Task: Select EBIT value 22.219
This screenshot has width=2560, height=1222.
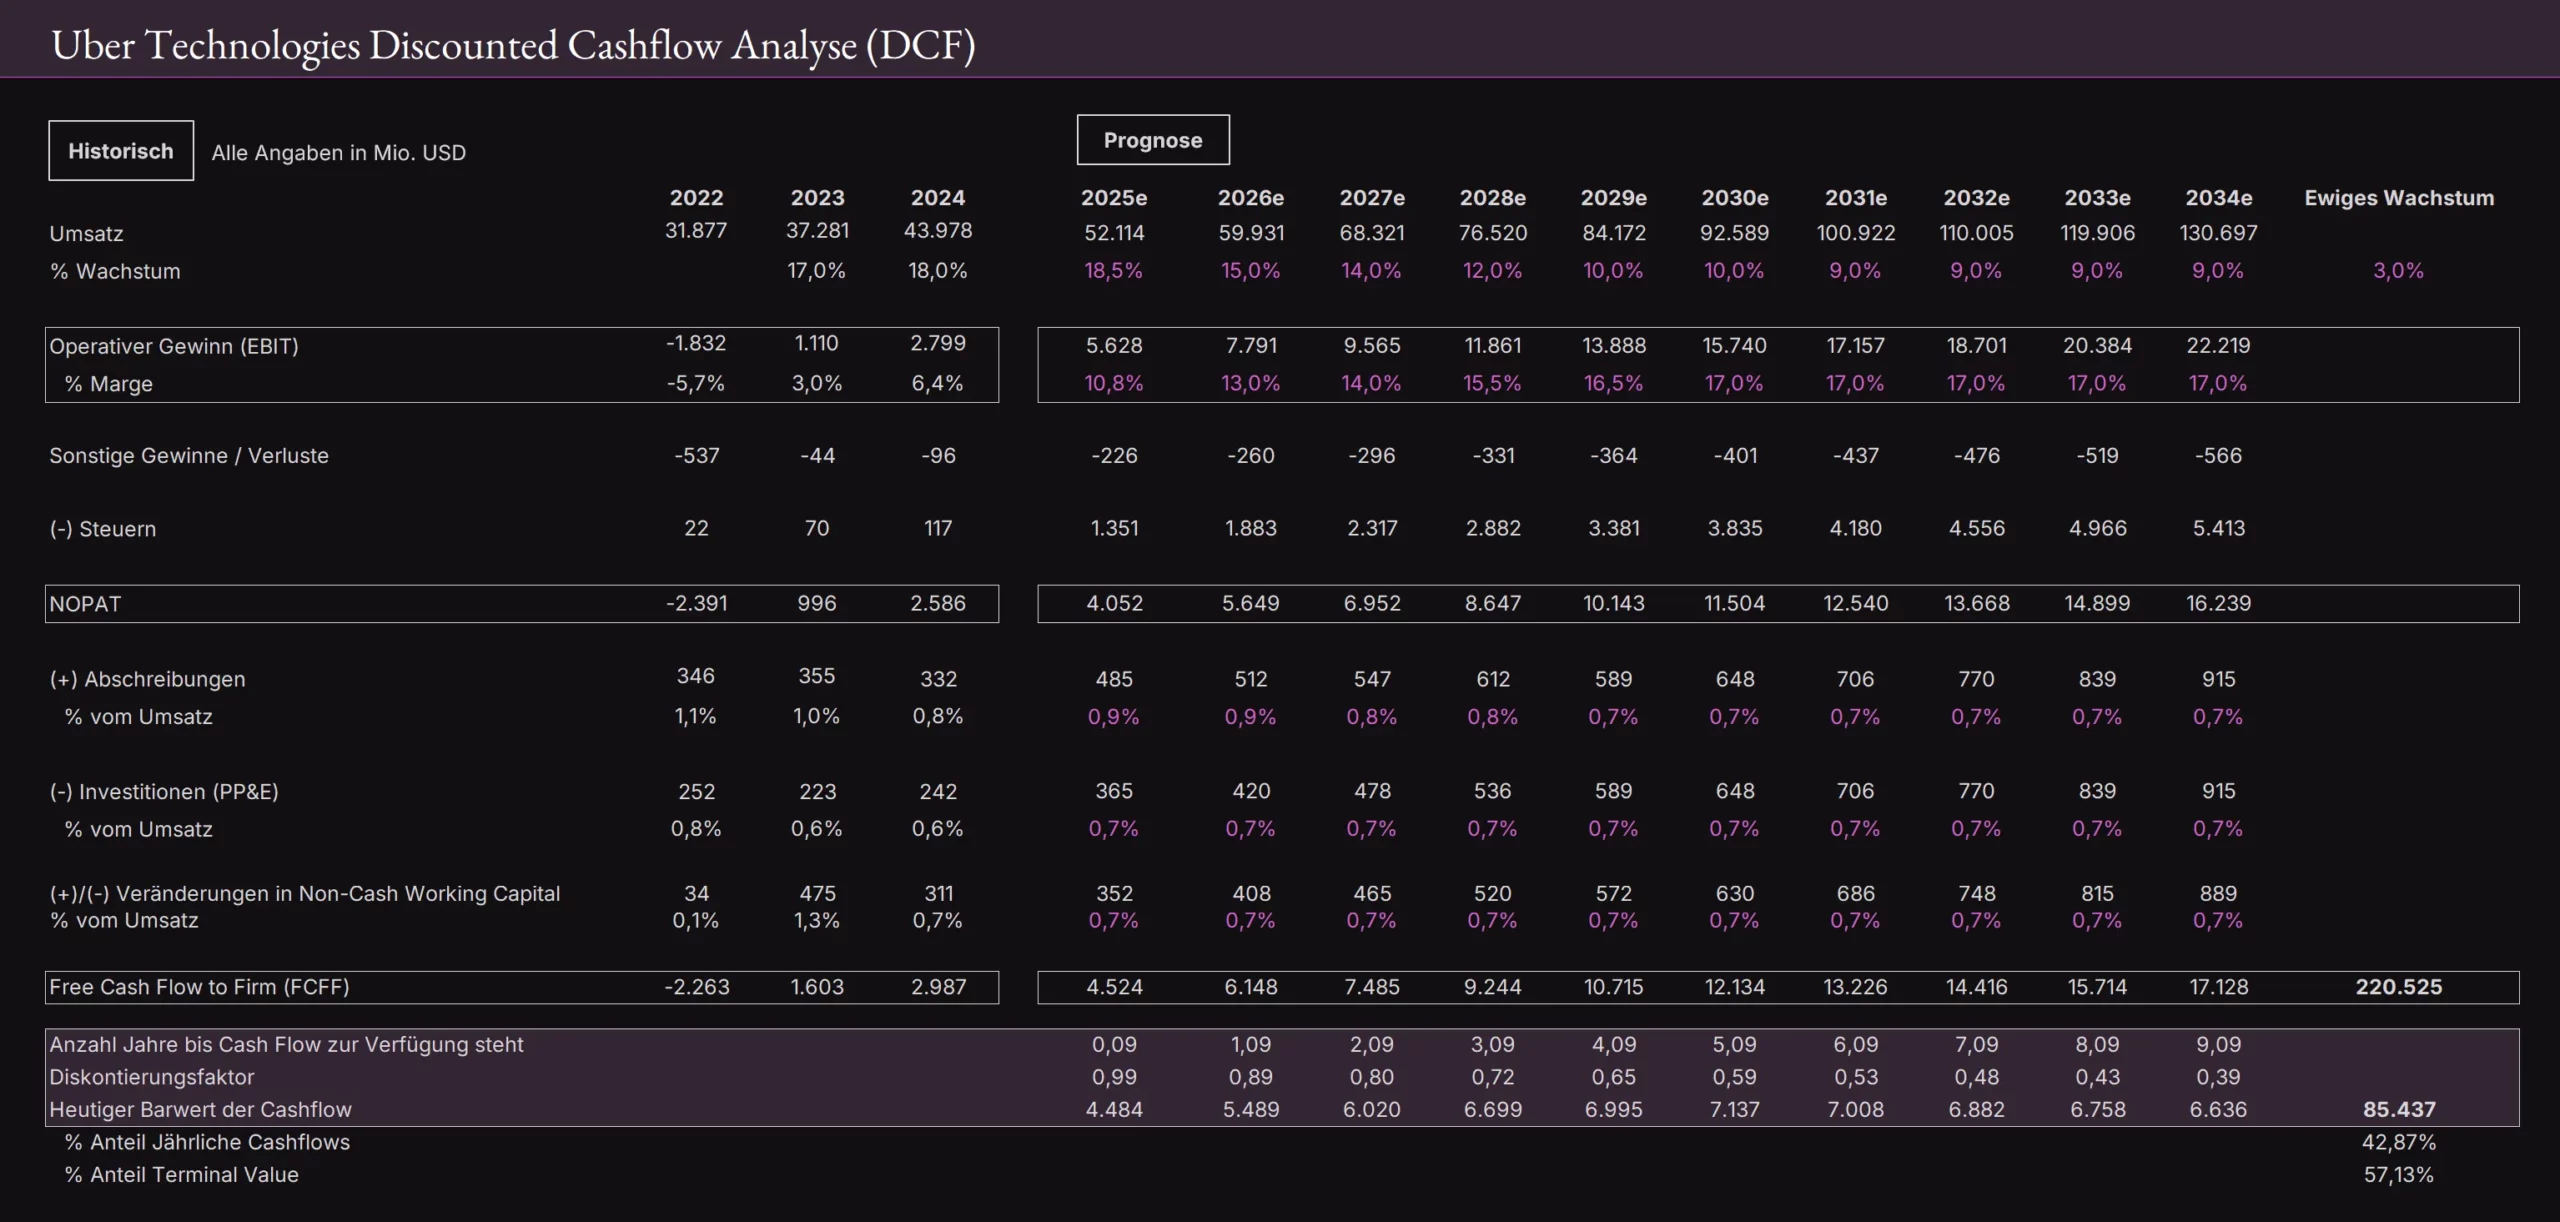Action: click(2219, 346)
